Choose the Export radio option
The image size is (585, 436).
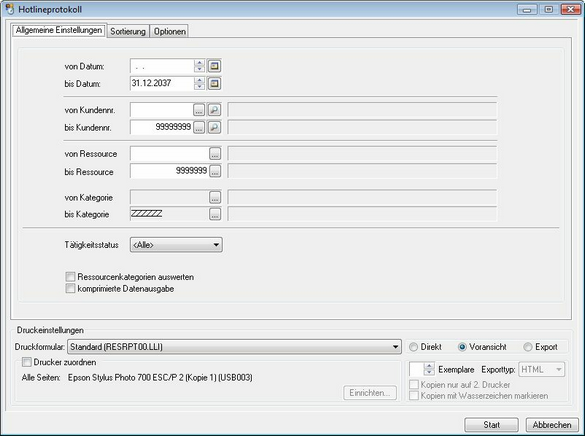tap(528, 347)
